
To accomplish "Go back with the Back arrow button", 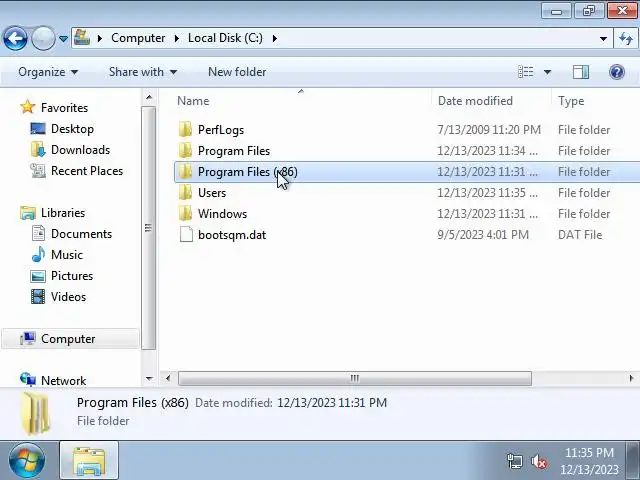I will click(x=15, y=38).
